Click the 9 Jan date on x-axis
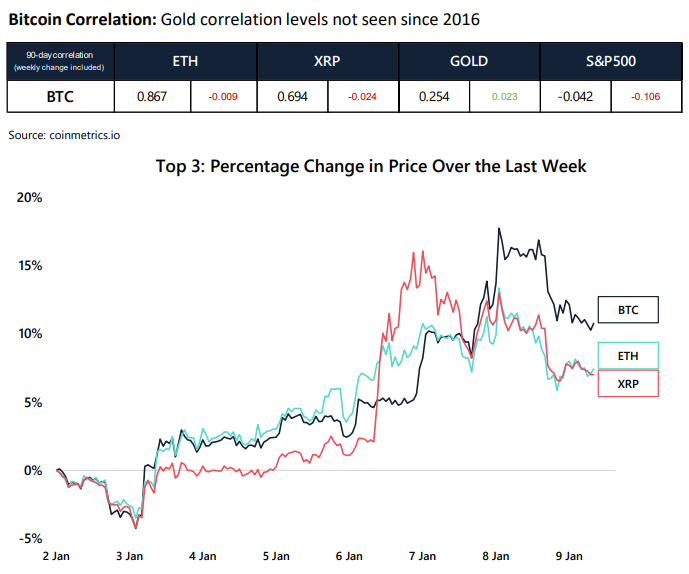Viewport: 689px width, 574px height. pyautogui.click(x=569, y=555)
